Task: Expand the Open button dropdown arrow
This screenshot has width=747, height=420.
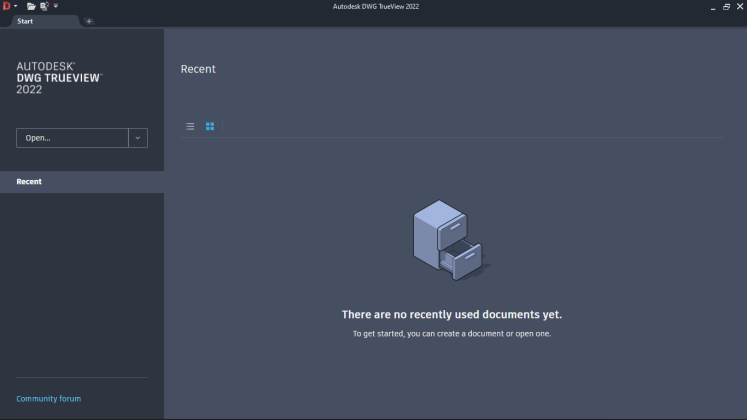Action: pyautogui.click(x=138, y=138)
